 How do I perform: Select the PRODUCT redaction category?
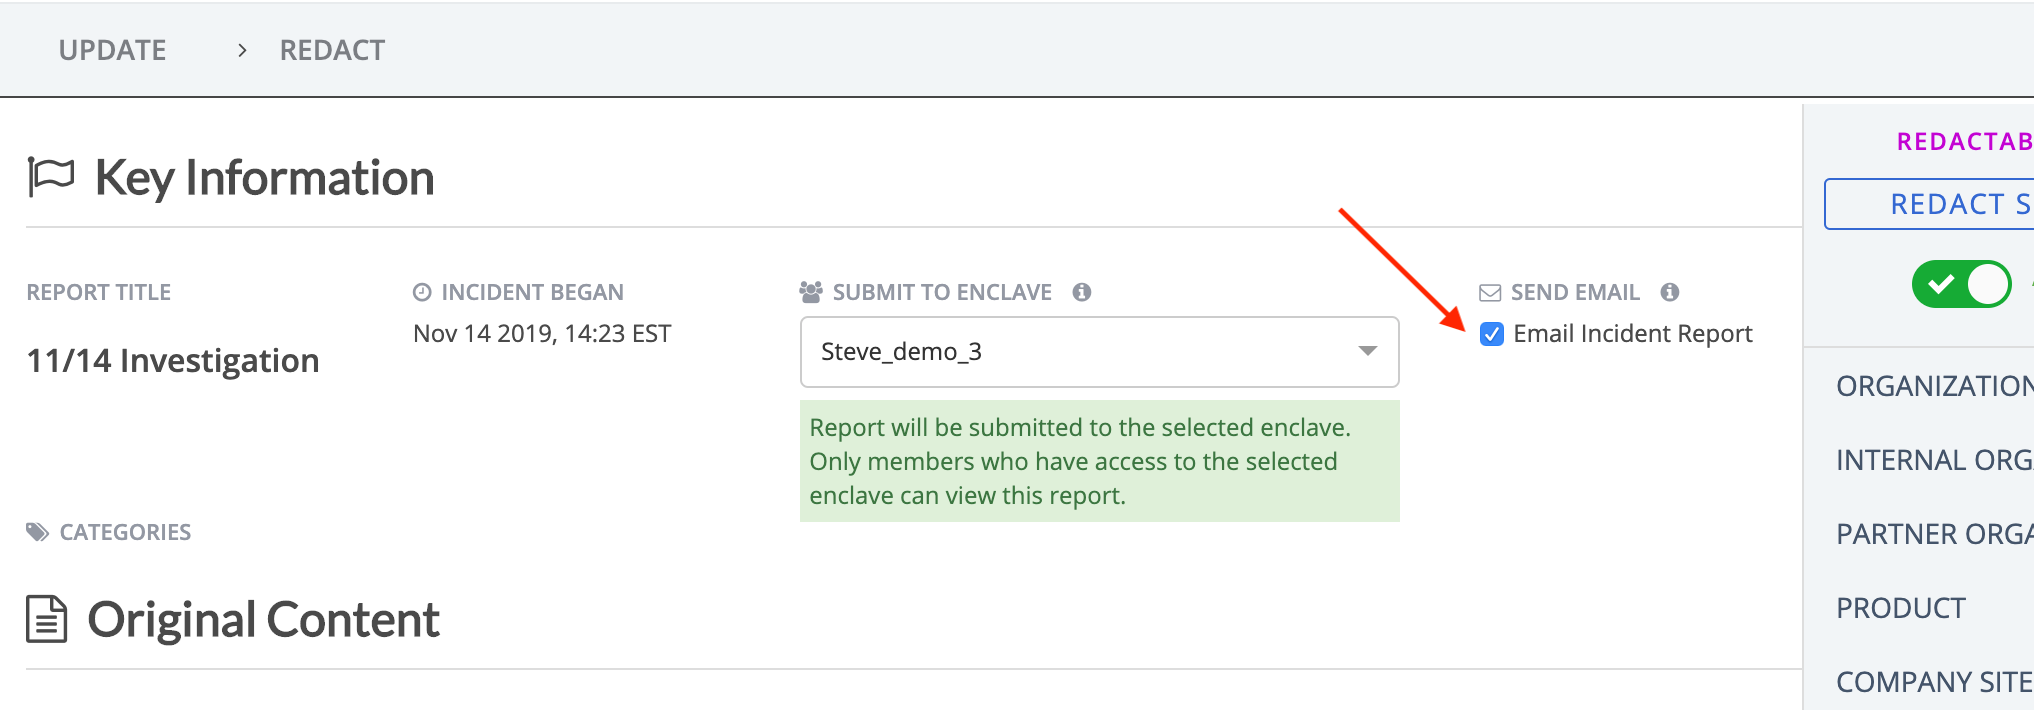tap(1900, 608)
